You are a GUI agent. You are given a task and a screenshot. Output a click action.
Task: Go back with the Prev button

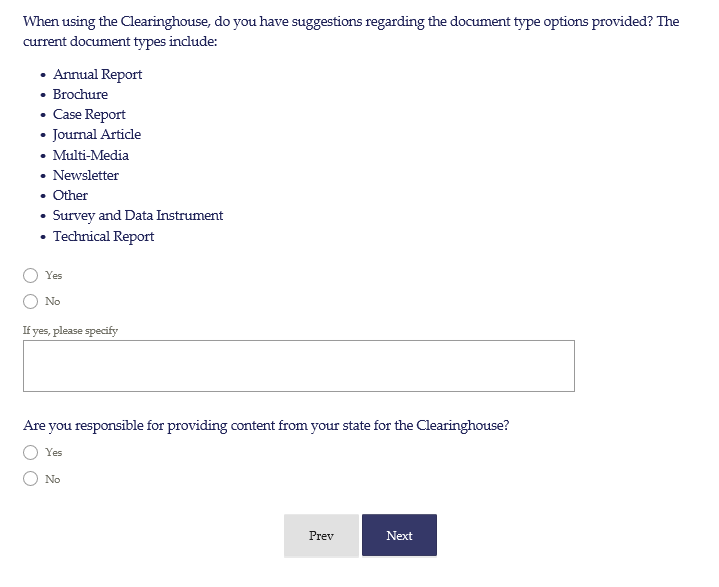click(321, 536)
